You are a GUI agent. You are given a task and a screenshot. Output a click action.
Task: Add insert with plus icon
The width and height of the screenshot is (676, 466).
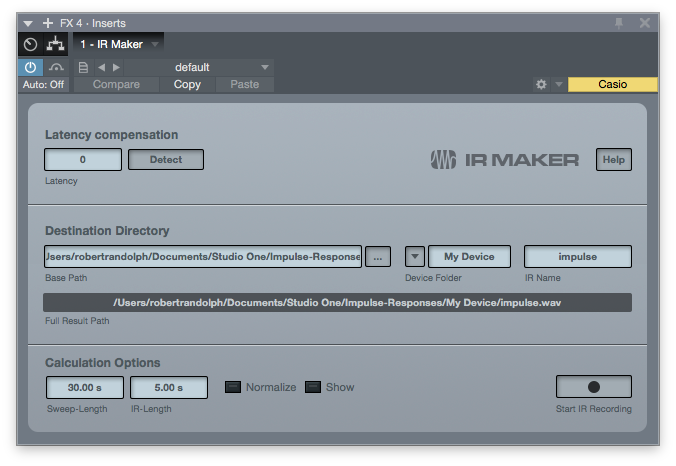47,22
